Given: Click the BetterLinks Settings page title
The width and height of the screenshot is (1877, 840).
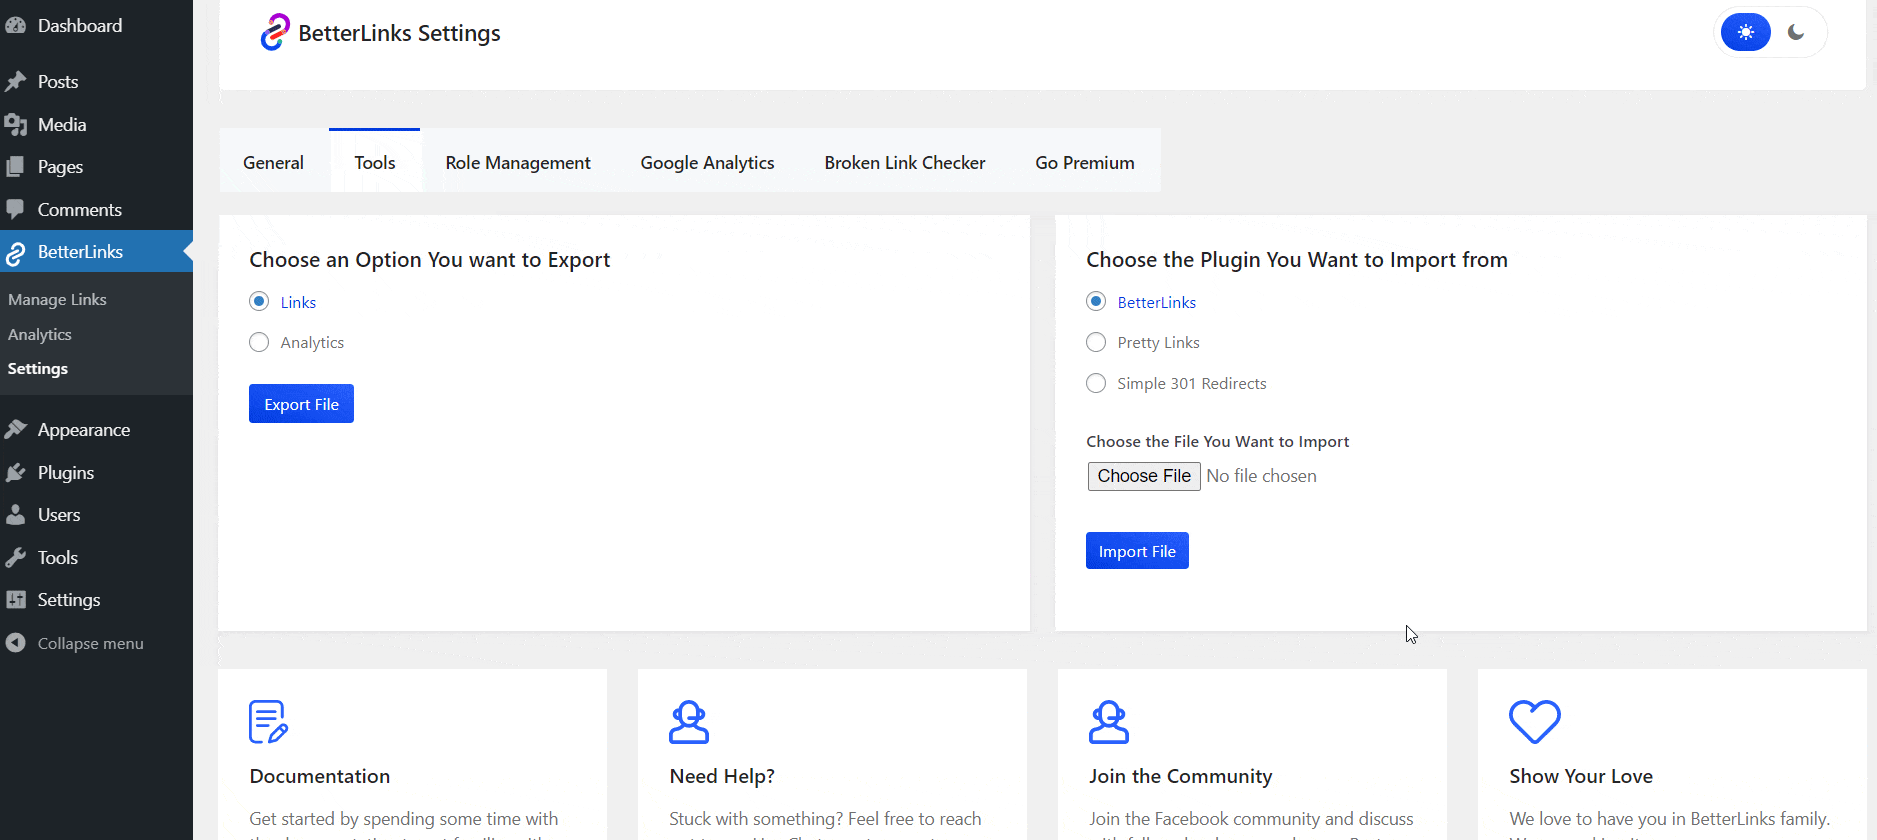Looking at the screenshot, I should click(399, 33).
